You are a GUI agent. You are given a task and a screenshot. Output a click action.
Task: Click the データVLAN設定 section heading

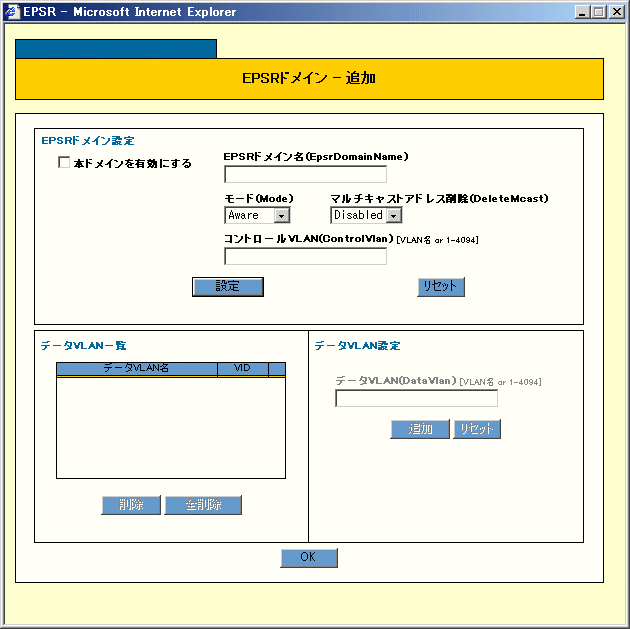pyautogui.click(x=358, y=346)
